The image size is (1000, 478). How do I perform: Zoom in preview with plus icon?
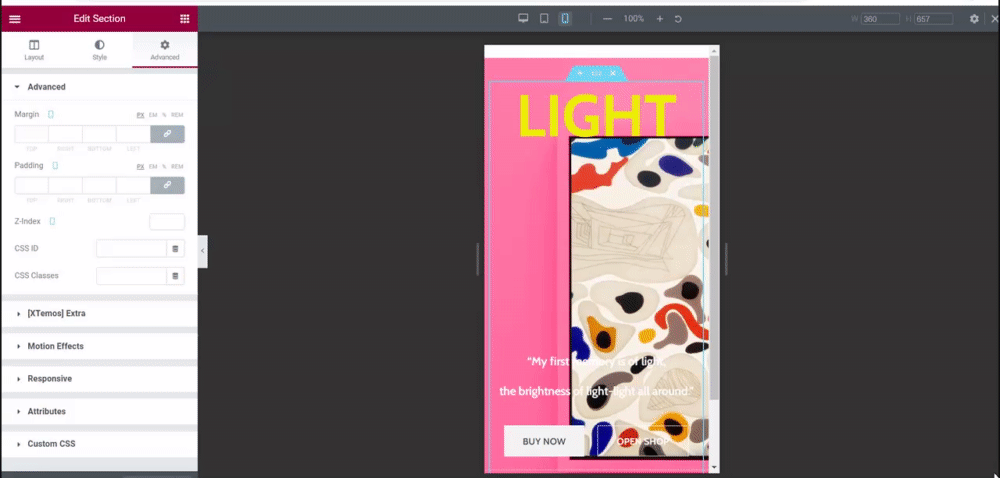[660, 19]
